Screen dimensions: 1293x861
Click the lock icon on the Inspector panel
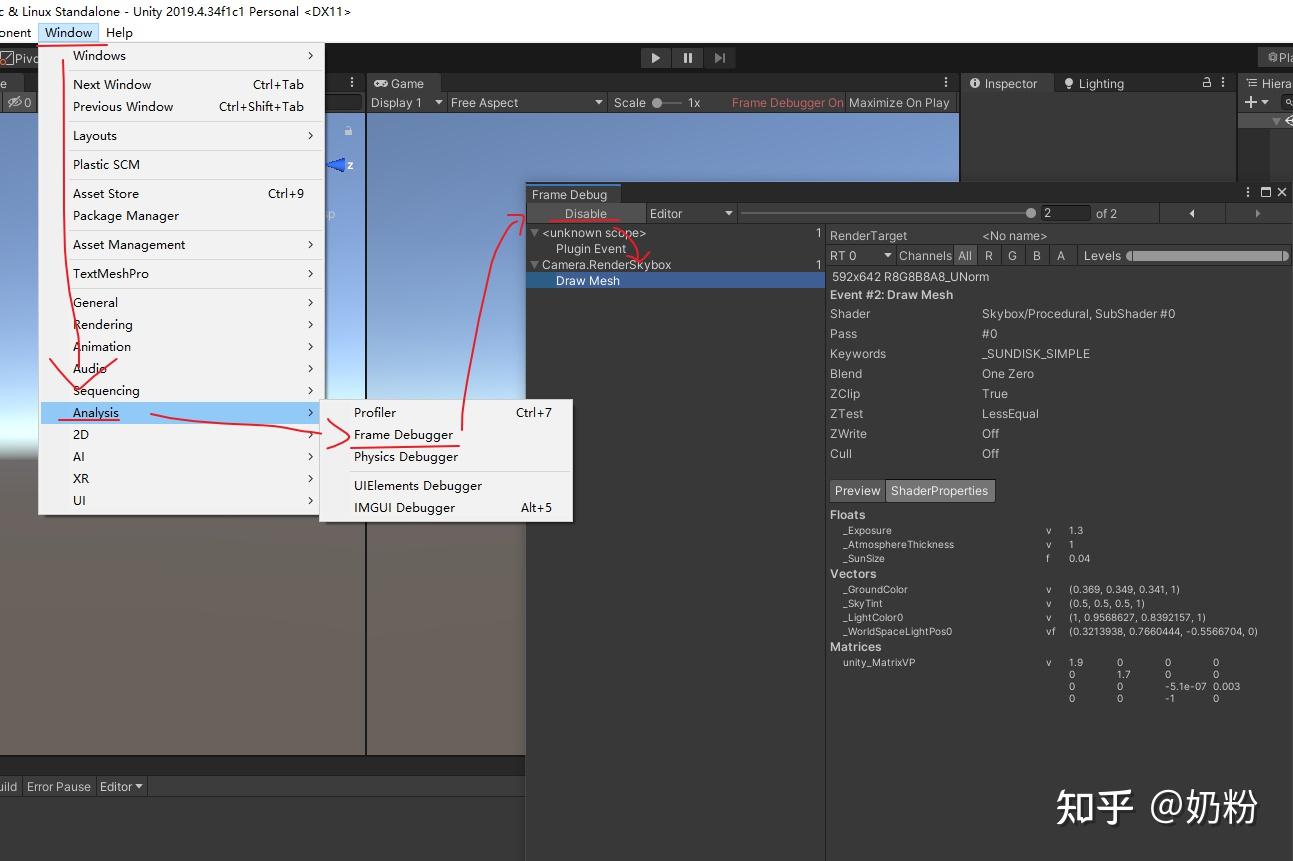[1207, 83]
